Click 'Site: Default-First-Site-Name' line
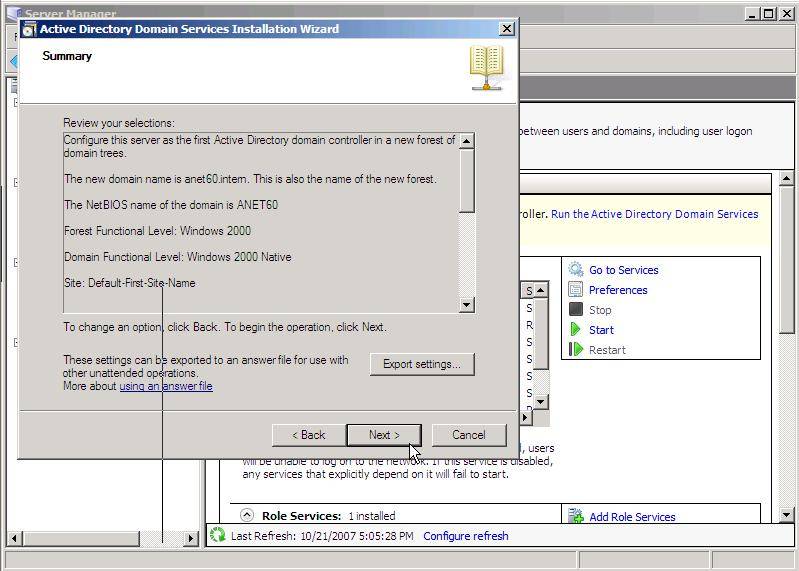The height and width of the screenshot is (571, 799). pyautogui.click(x=129, y=283)
